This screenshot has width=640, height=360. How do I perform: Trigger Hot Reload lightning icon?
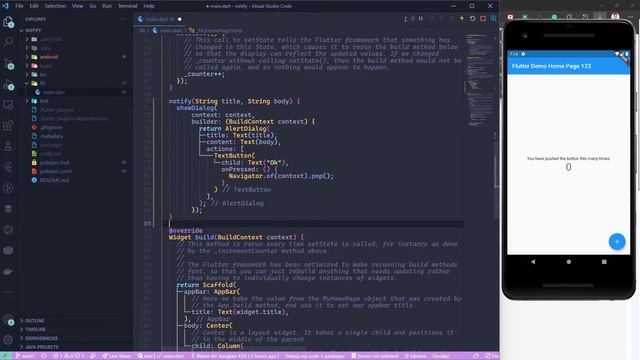click(462, 19)
